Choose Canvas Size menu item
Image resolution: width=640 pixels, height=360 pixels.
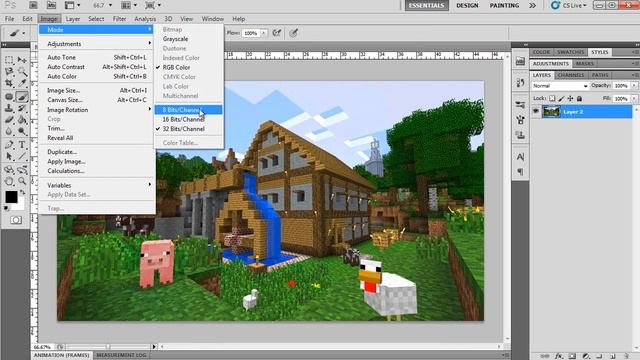(x=97, y=100)
